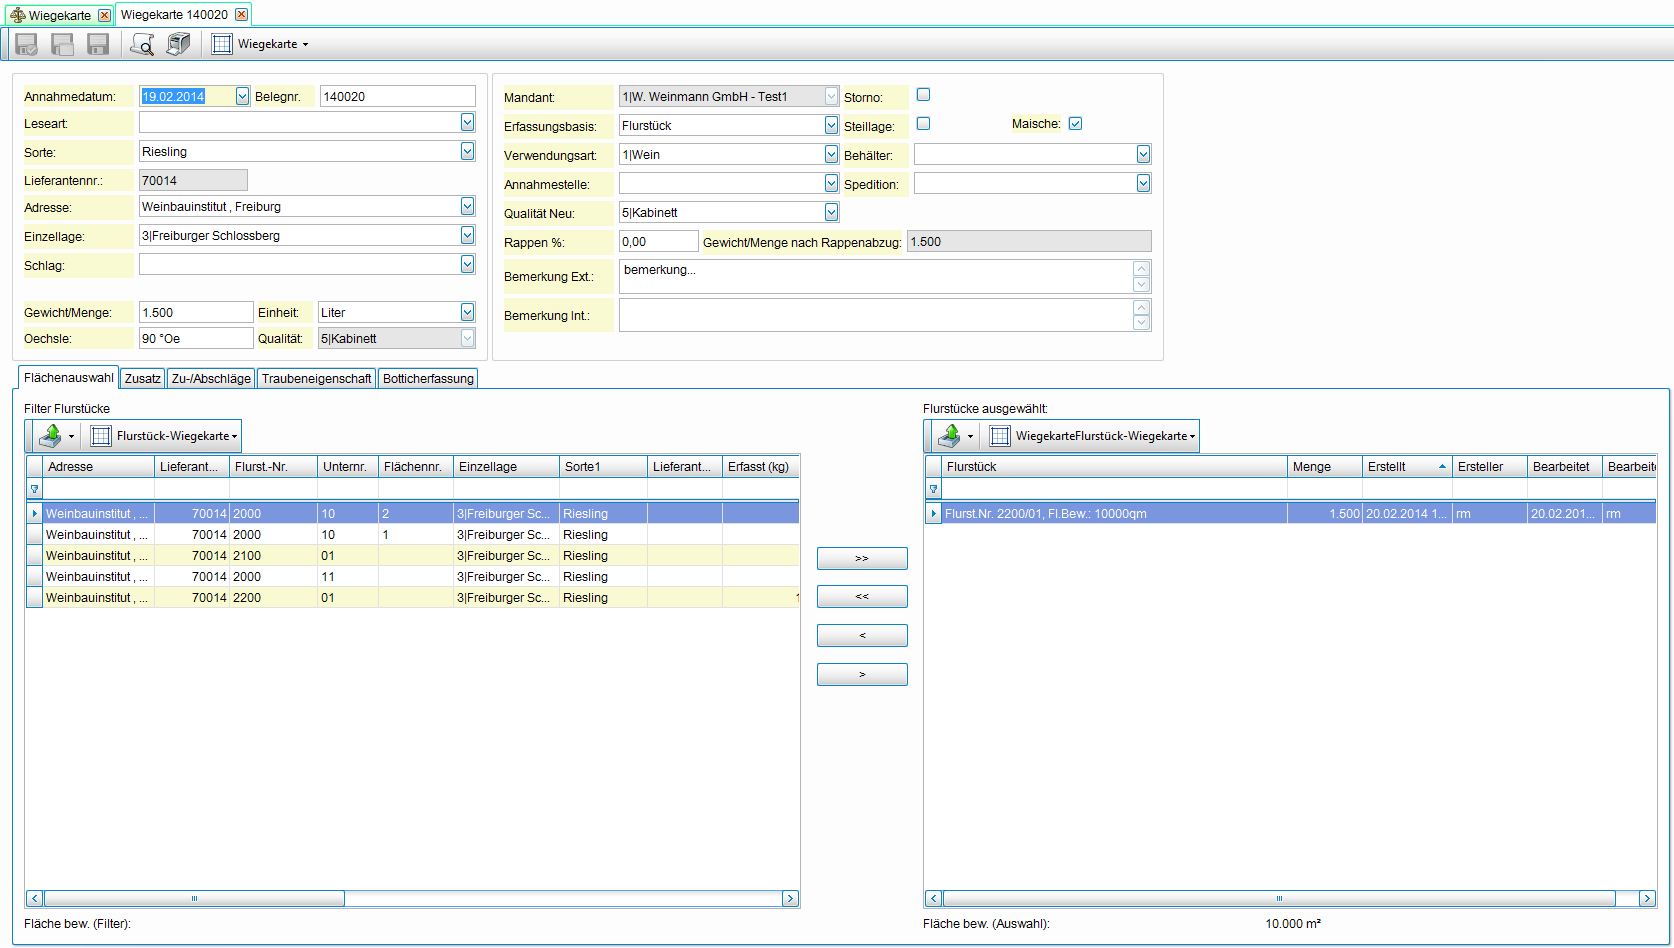This screenshot has width=1674, height=948.
Task: Sort by Erstellt column header
Action: [1407, 467]
